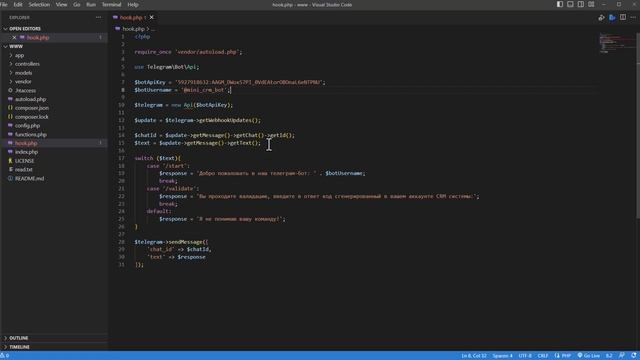The image size is (640, 360).
Task: Toggle secondary sidebar layout icon
Action: (x=581, y=4)
